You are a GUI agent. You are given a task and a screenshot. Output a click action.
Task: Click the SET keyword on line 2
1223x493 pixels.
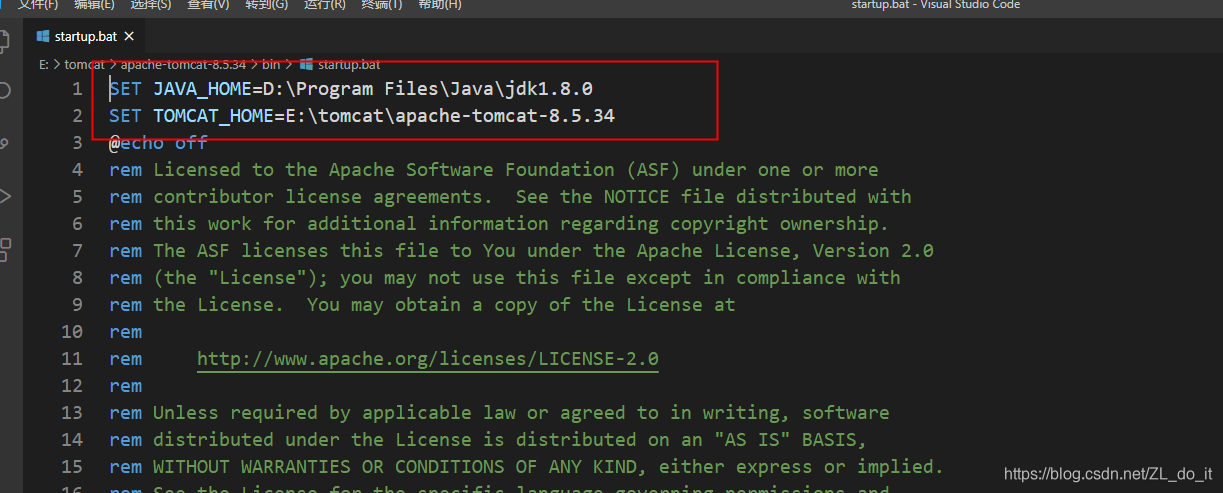tap(125, 116)
